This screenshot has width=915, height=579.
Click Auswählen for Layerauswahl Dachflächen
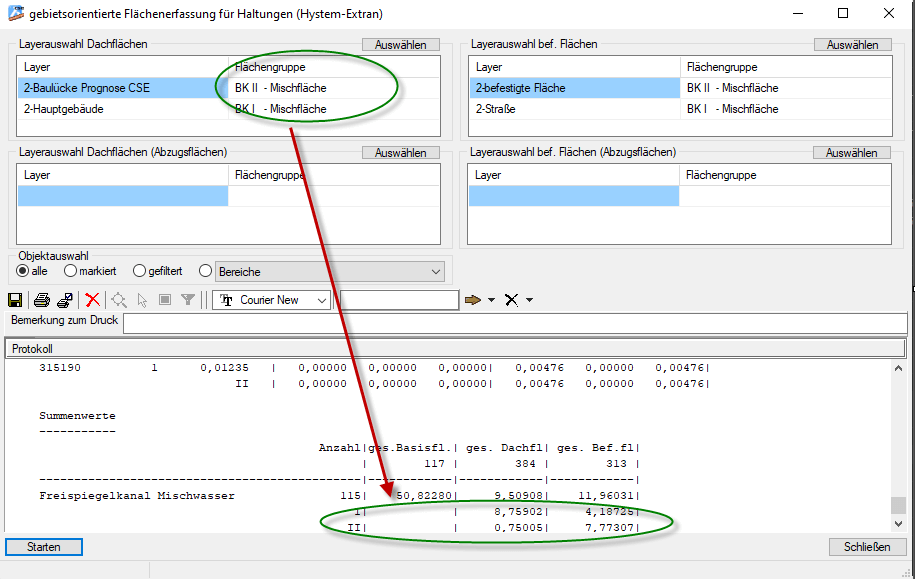point(400,45)
